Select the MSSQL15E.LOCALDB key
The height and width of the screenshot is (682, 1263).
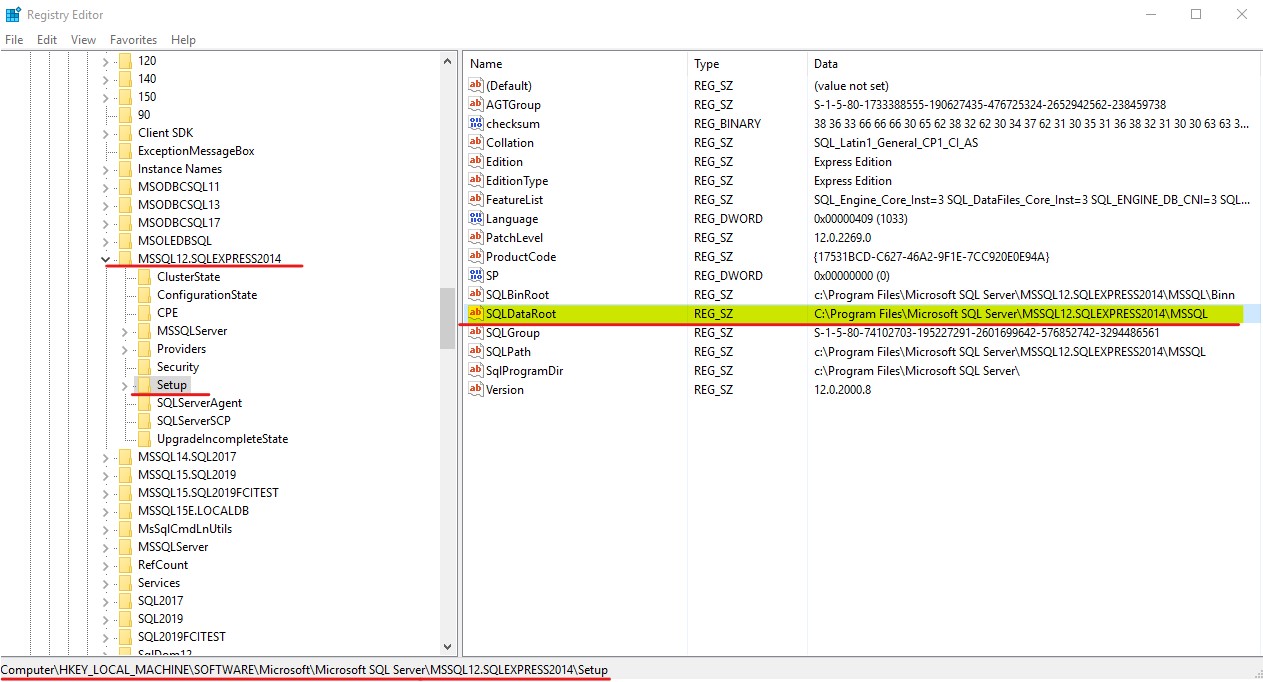coord(193,511)
